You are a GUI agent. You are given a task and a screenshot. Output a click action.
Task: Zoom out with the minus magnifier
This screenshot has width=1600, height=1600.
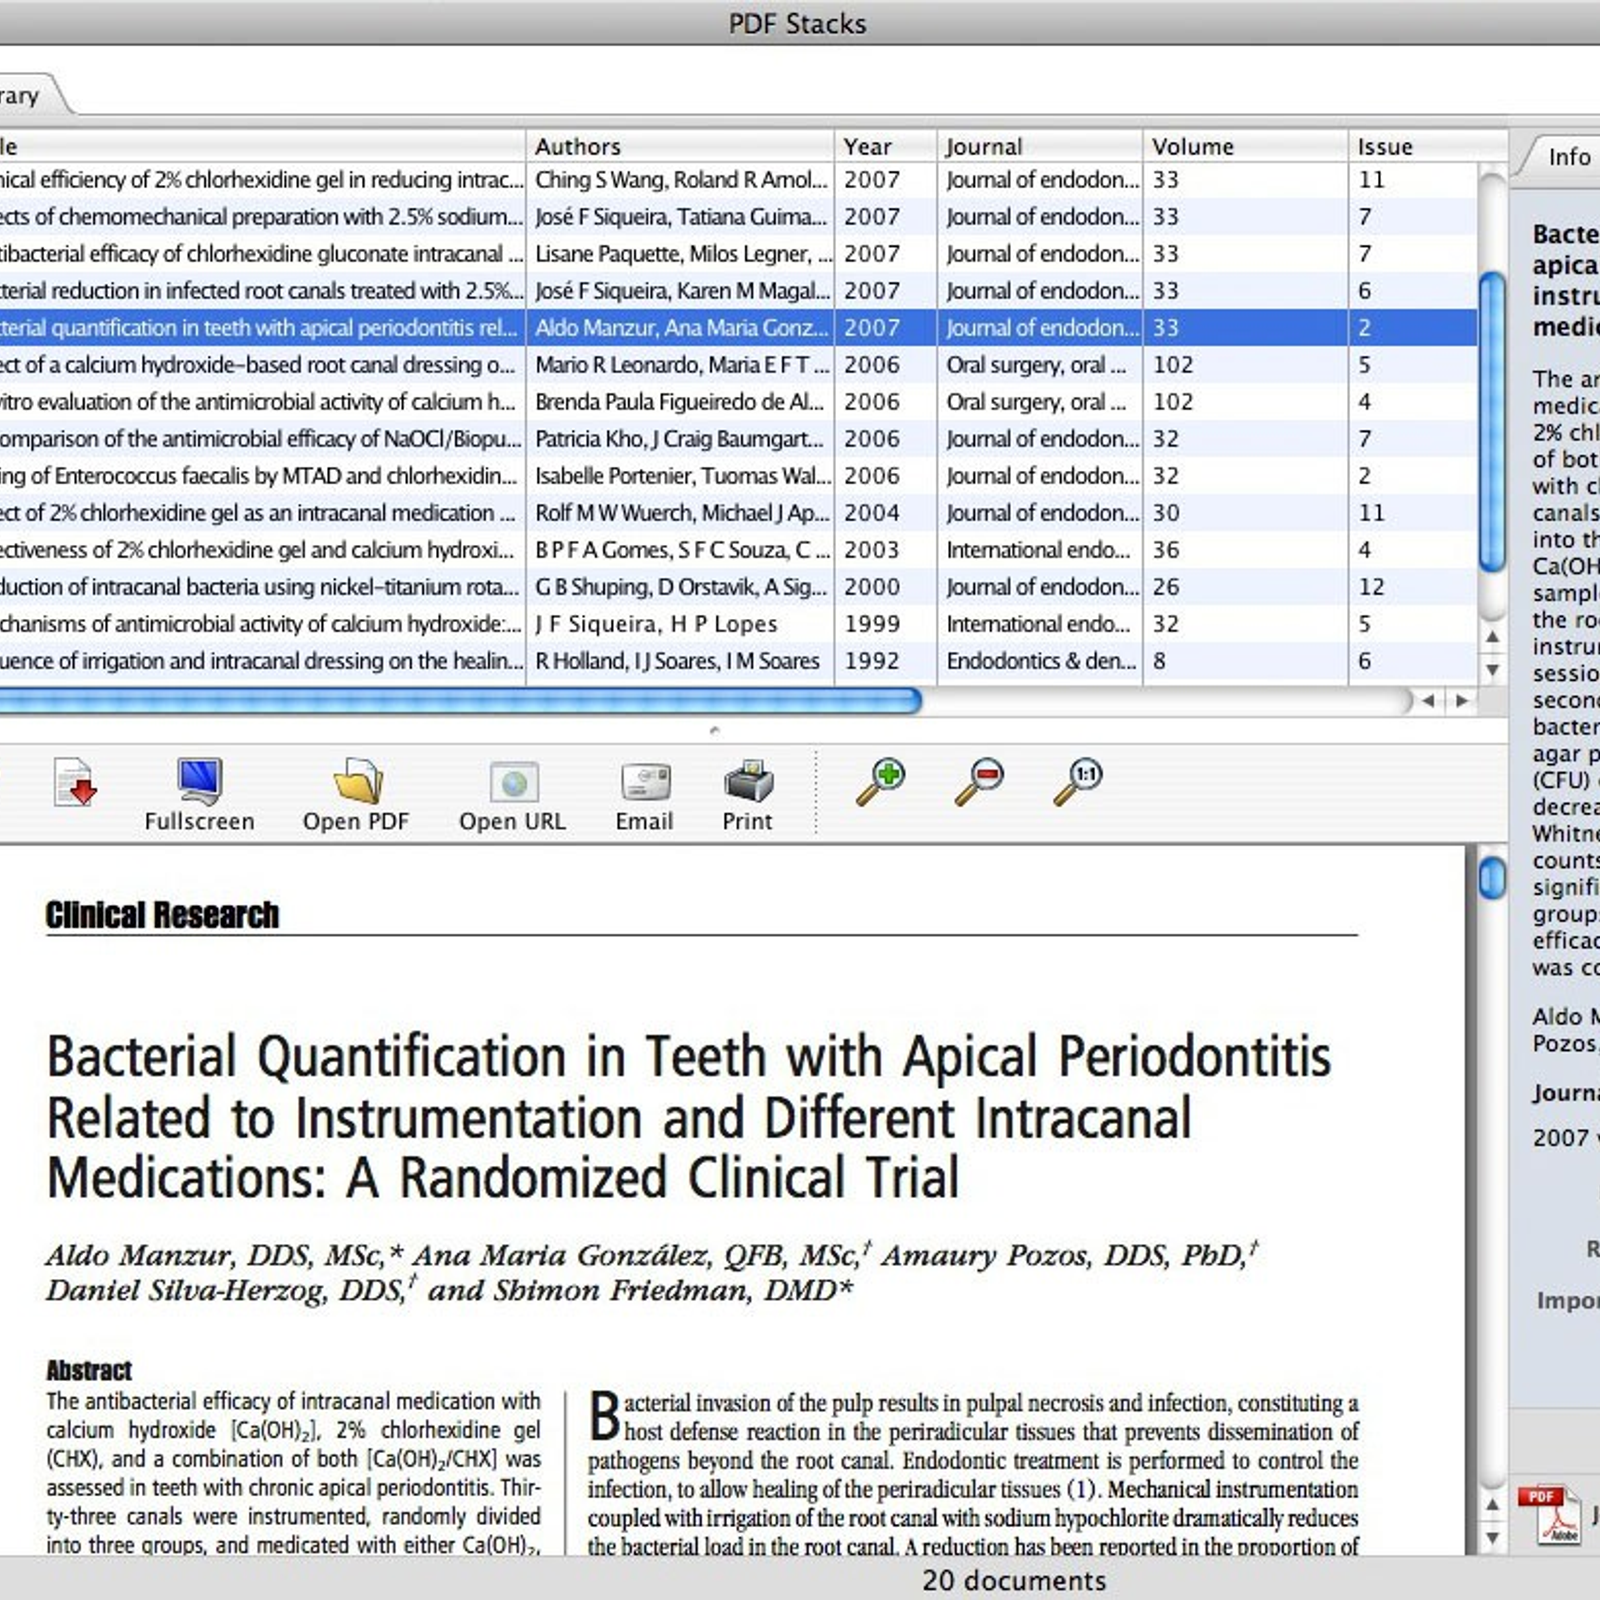click(979, 782)
